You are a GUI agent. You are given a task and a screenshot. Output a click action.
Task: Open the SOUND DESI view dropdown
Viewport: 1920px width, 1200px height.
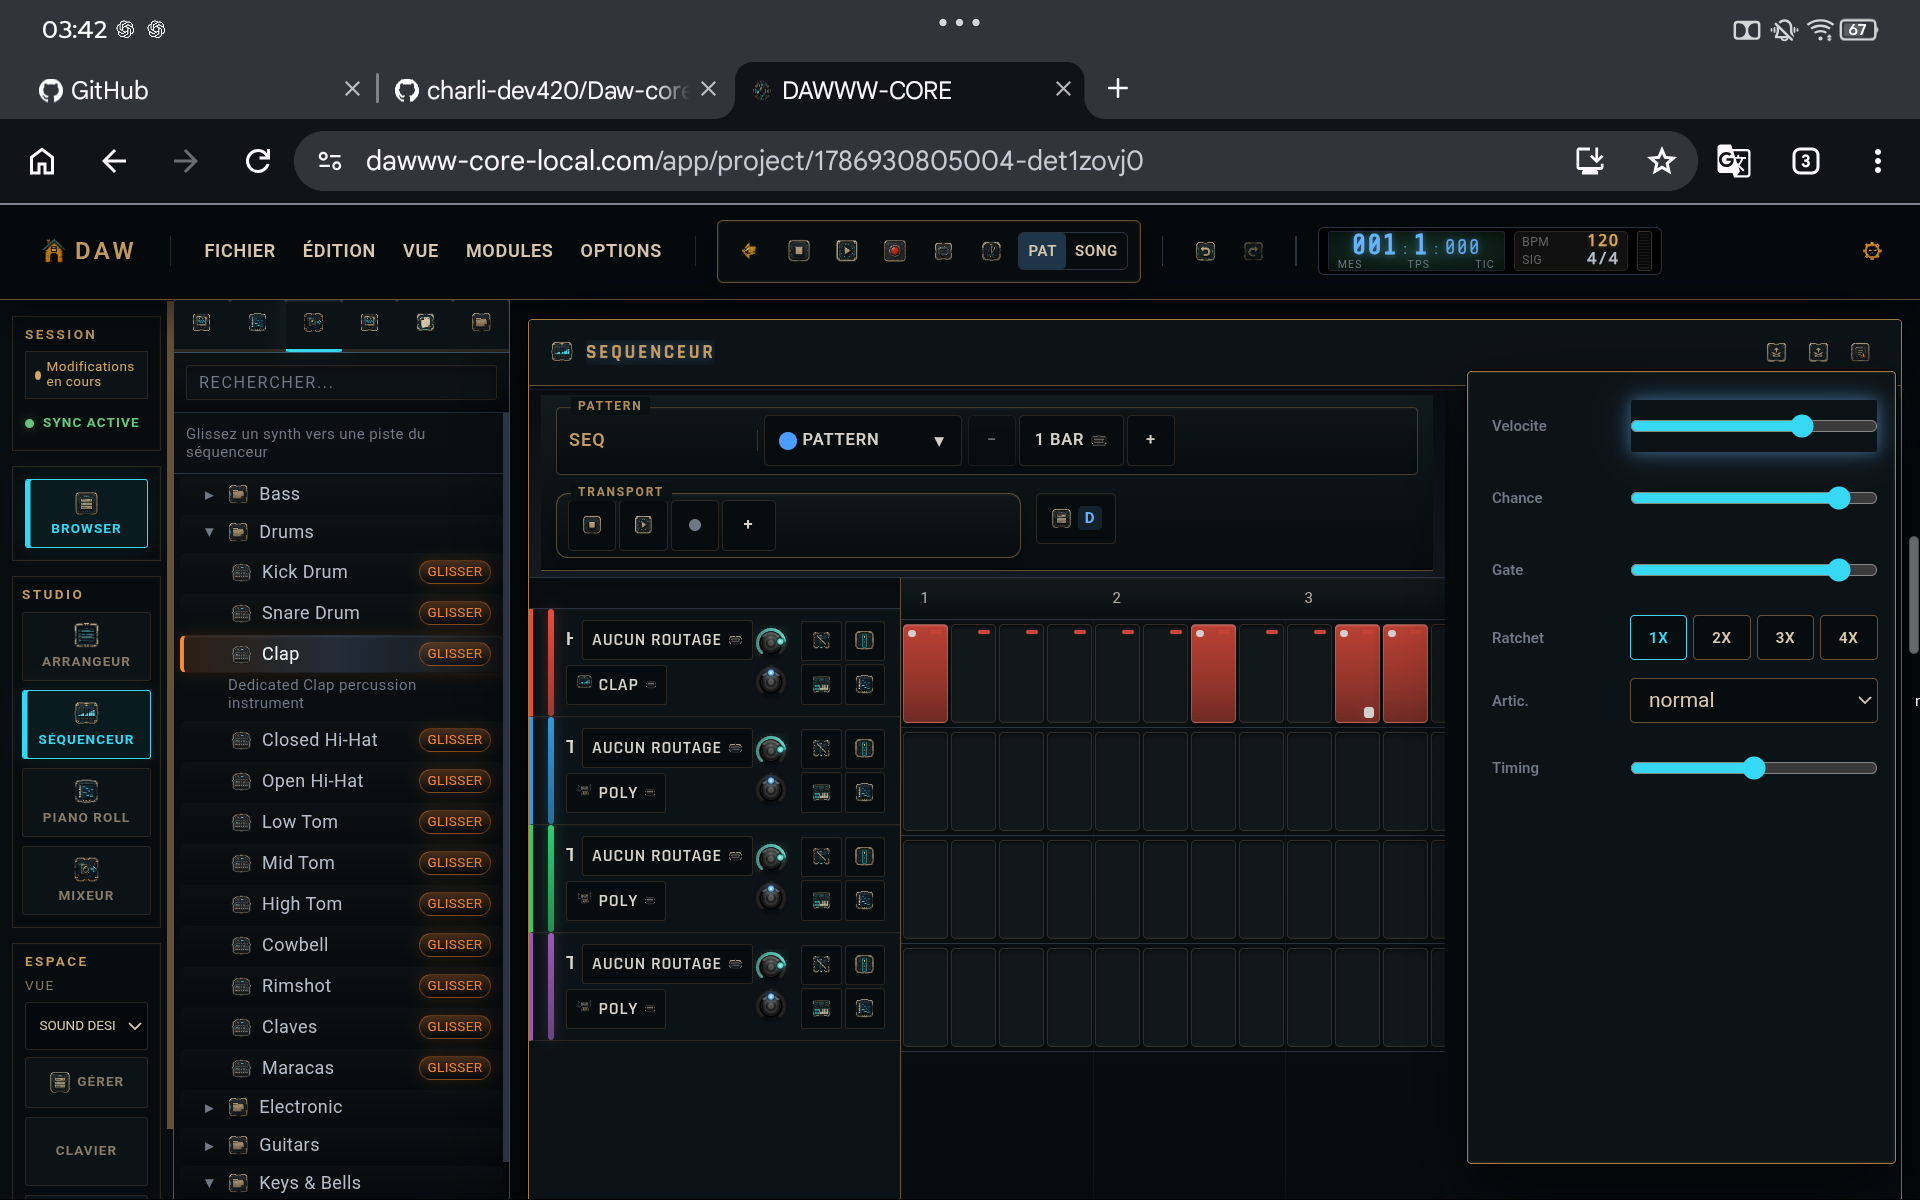[x=86, y=1026]
